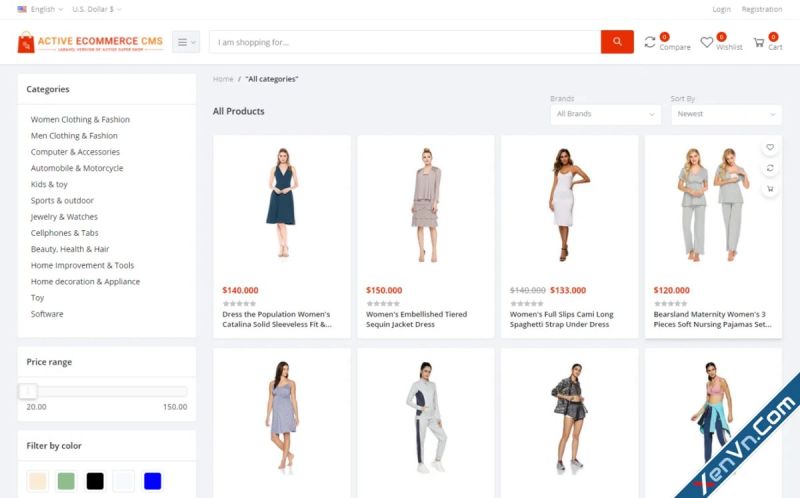Select Beauty, Health & Hair category
Screen dimensions: 800x498
(70, 249)
